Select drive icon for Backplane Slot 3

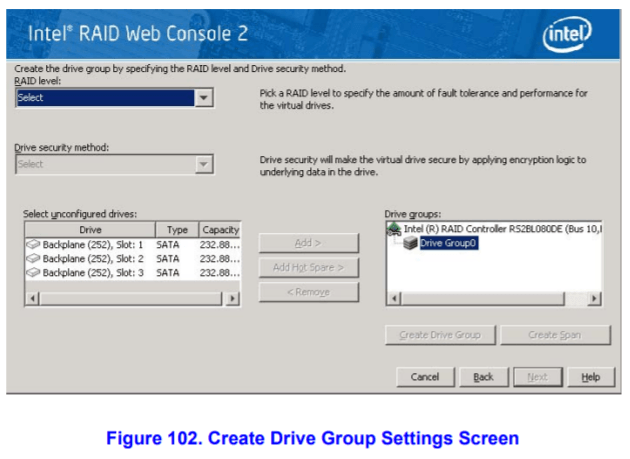click(x=33, y=273)
